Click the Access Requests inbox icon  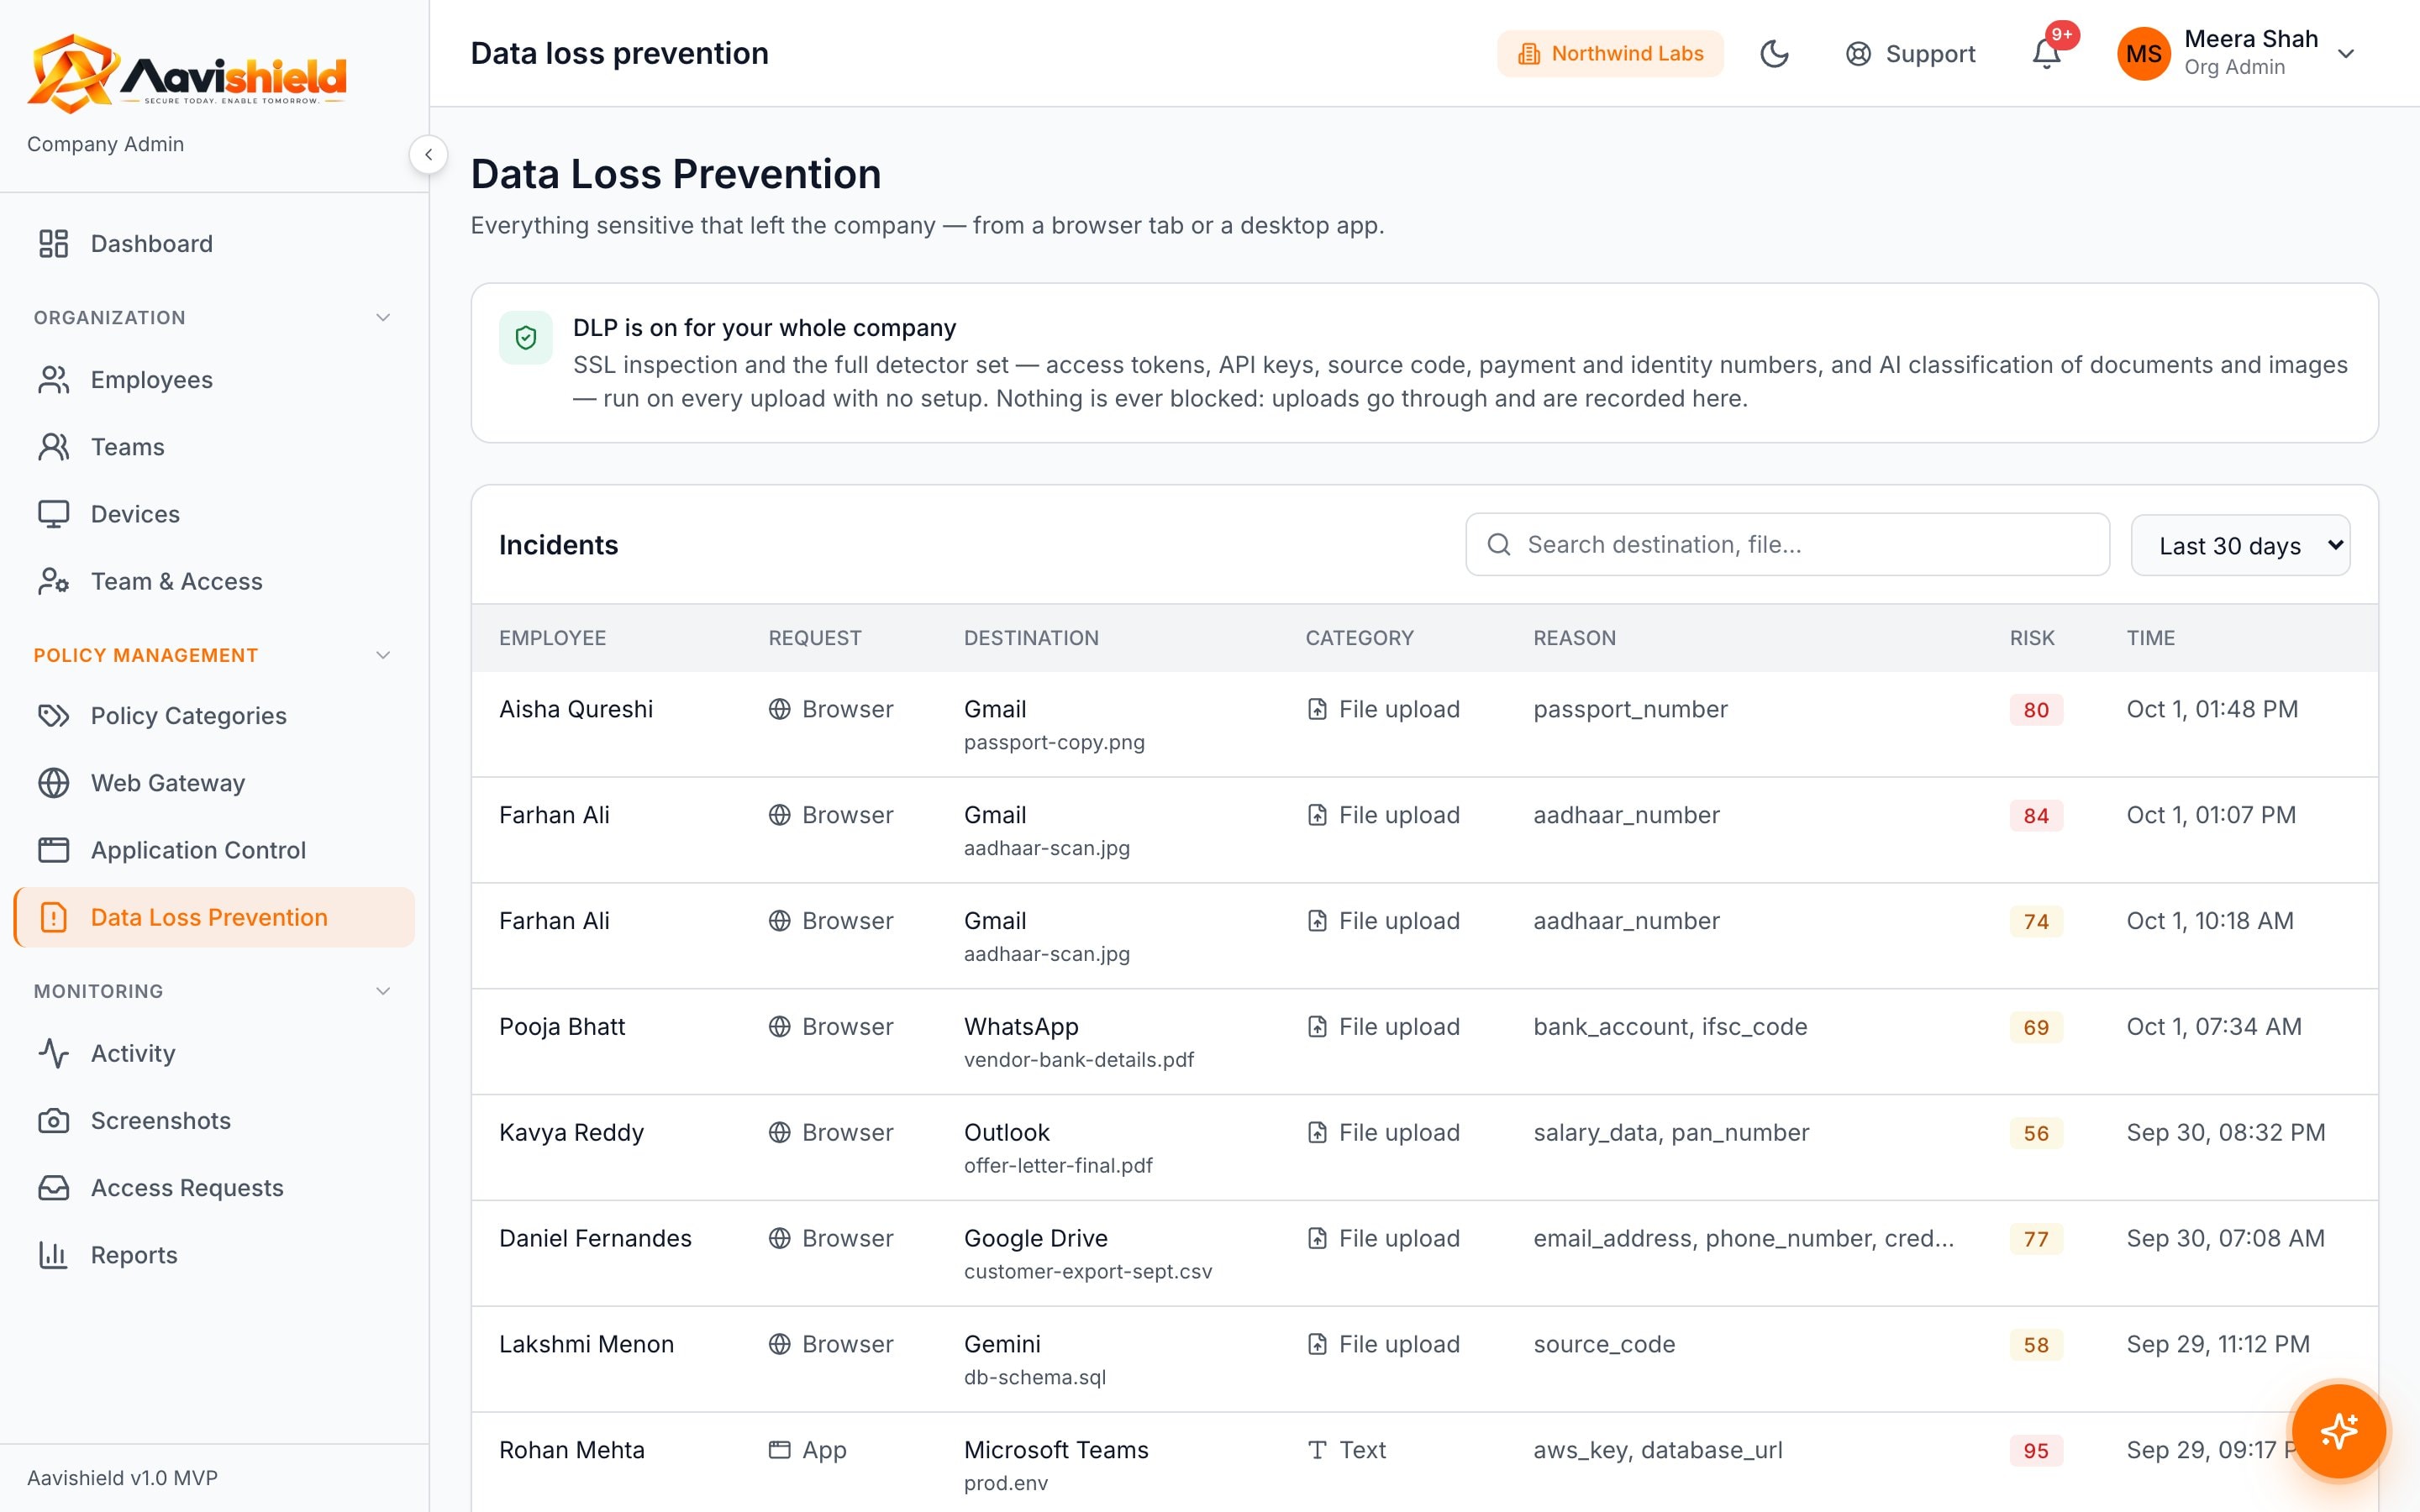[53, 1188]
